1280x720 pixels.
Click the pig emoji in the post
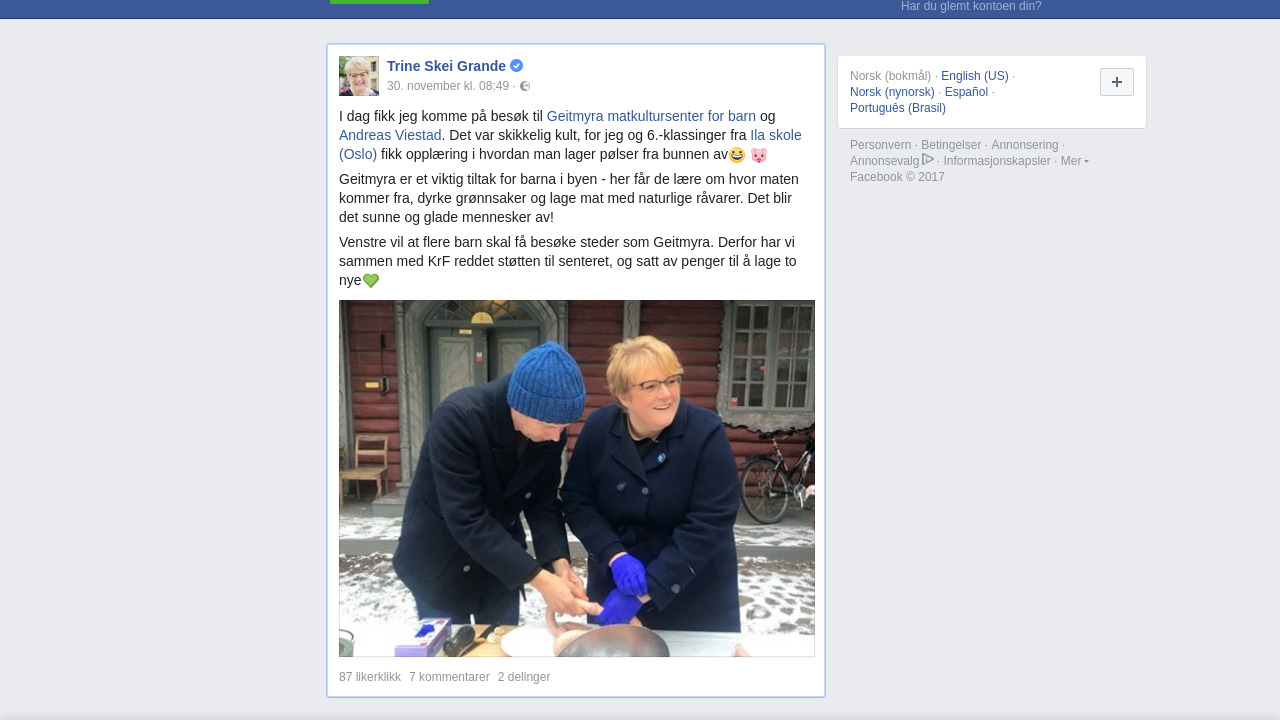759,155
